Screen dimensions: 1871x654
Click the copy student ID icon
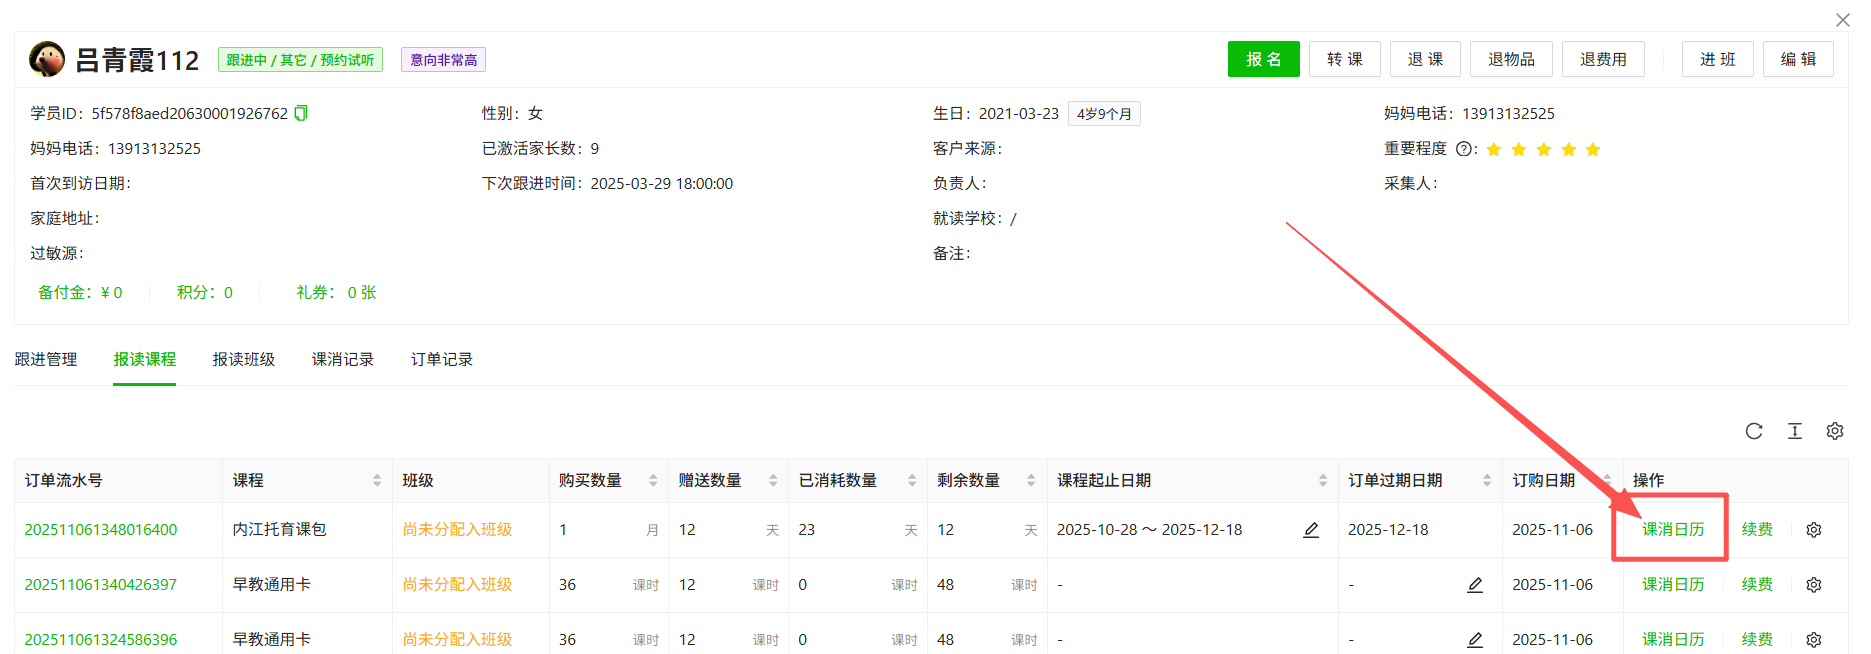click(x=301, y=113)
